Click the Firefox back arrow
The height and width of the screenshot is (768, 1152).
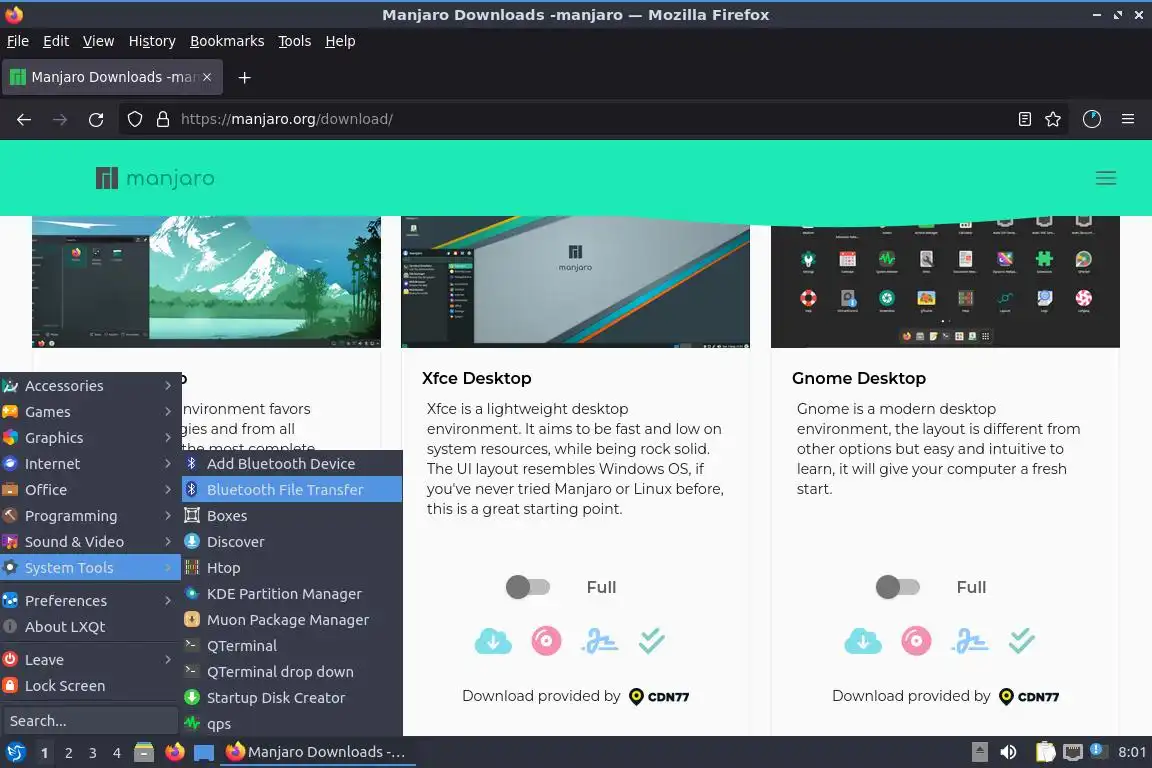click(24, 119)
